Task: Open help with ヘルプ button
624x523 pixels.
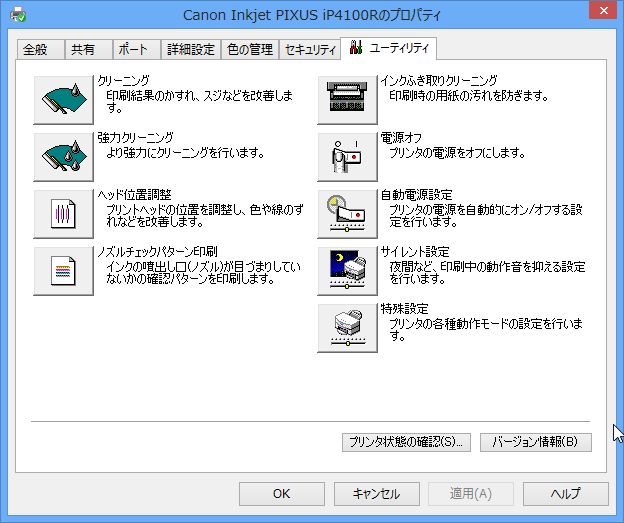Action: [x=566, y=494]
